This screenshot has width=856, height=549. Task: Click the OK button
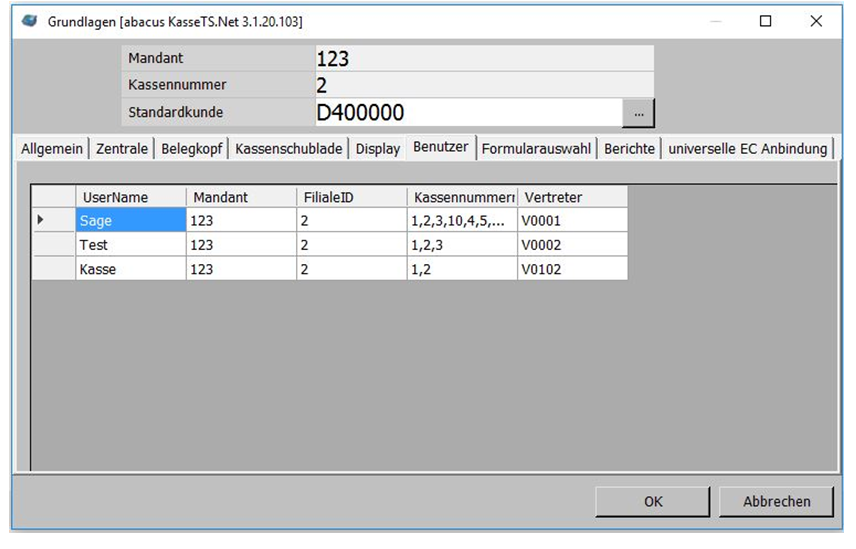pyautogui.click(x=653, y=501)
